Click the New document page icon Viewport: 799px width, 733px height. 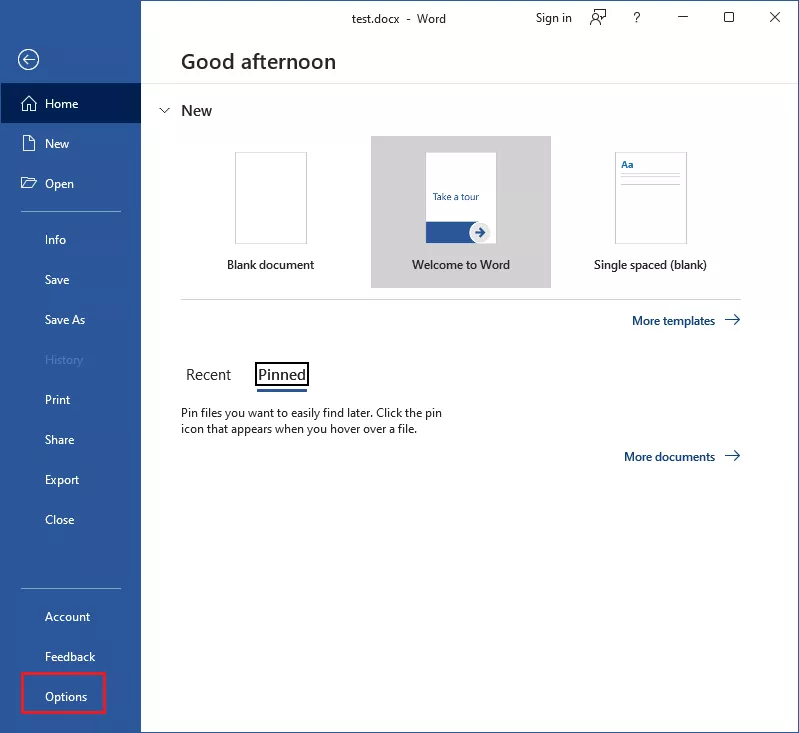click(x=28, y=144)
